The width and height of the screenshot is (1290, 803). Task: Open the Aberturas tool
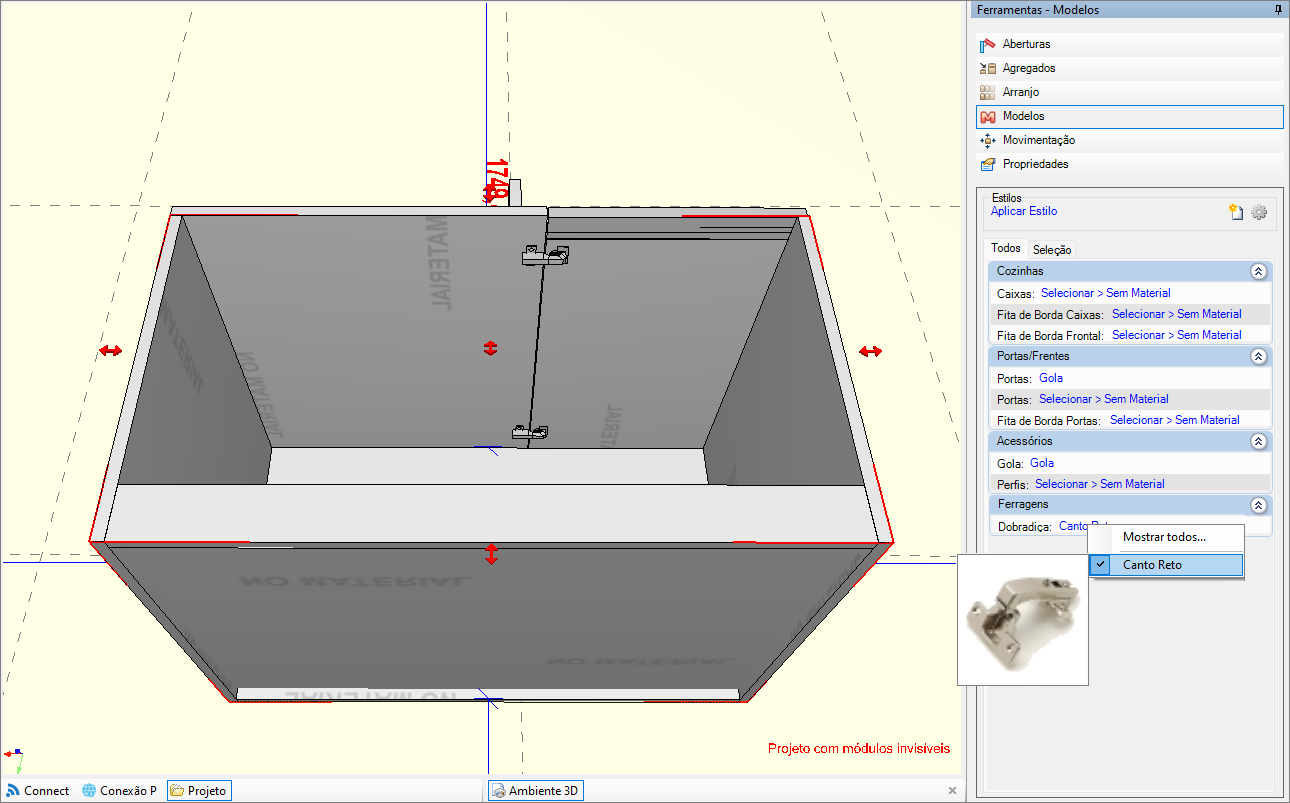1129,44
